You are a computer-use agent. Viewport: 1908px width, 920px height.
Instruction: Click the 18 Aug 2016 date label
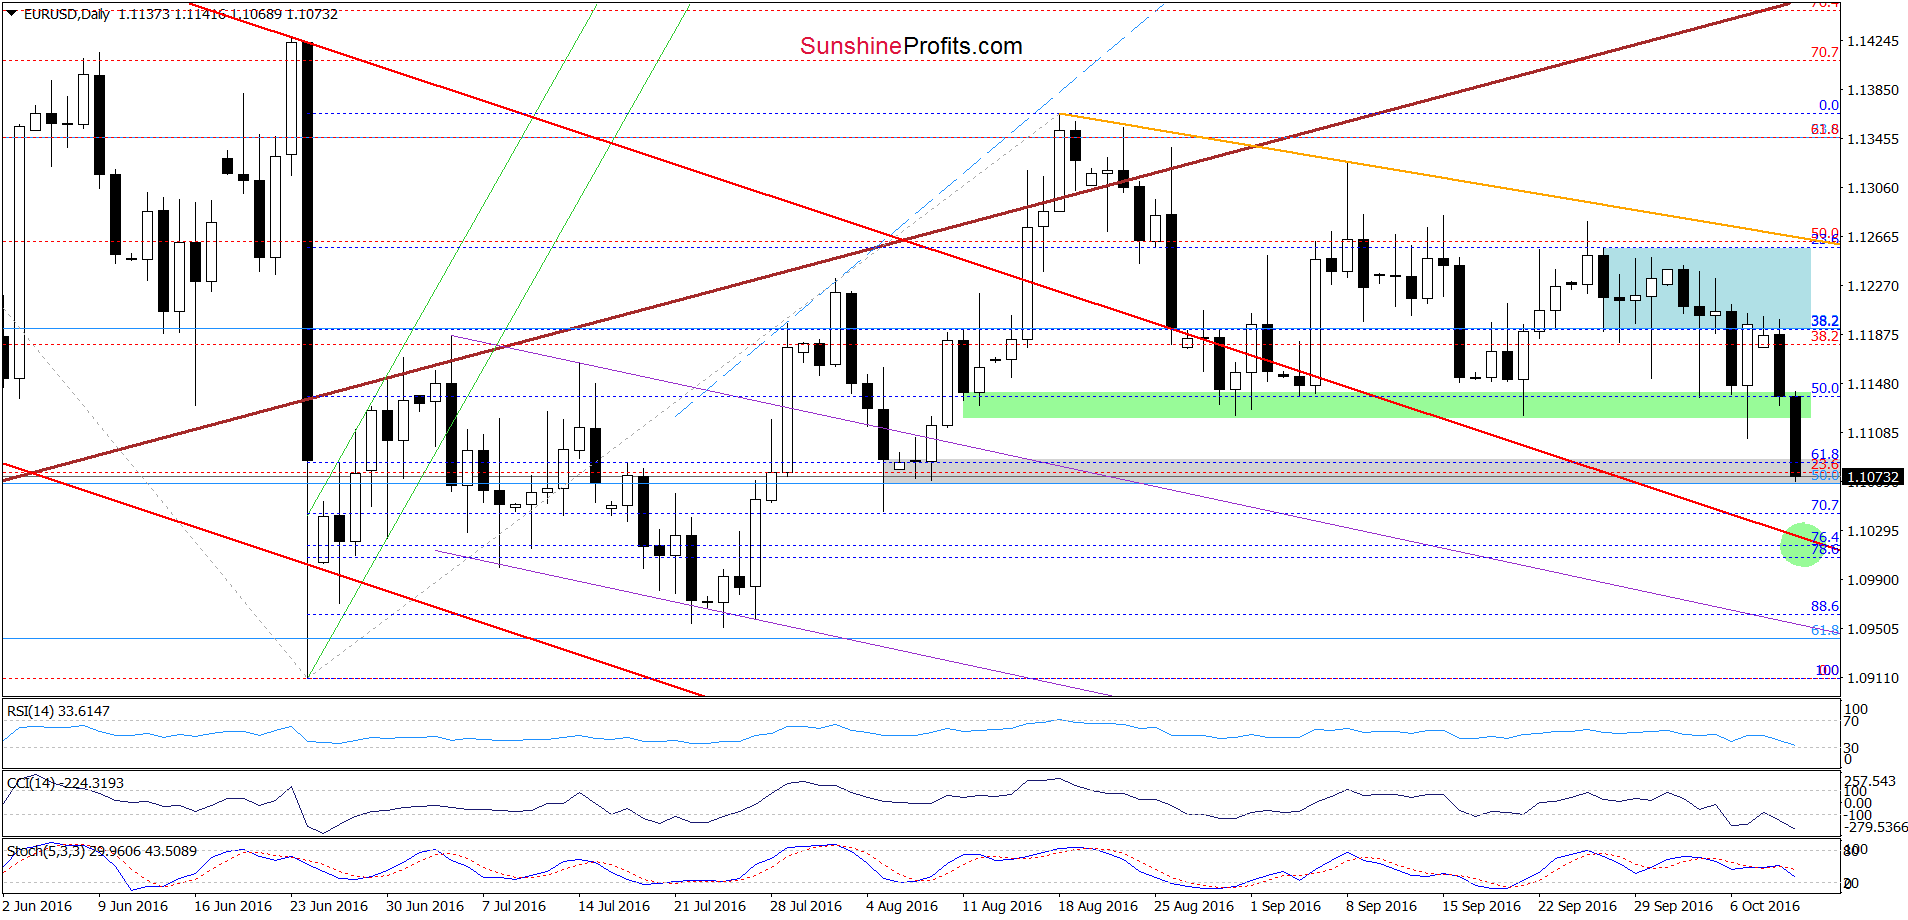point(1098,906)
